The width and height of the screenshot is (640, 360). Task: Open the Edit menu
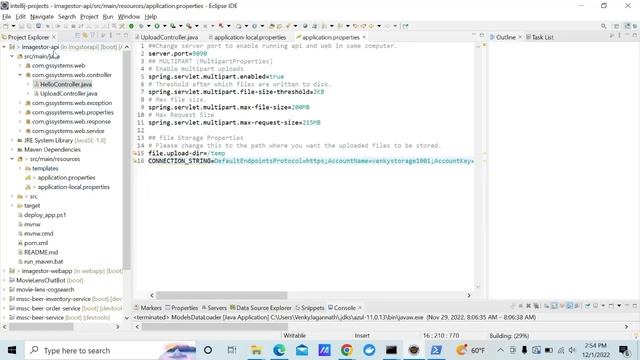tap(20, 17)
